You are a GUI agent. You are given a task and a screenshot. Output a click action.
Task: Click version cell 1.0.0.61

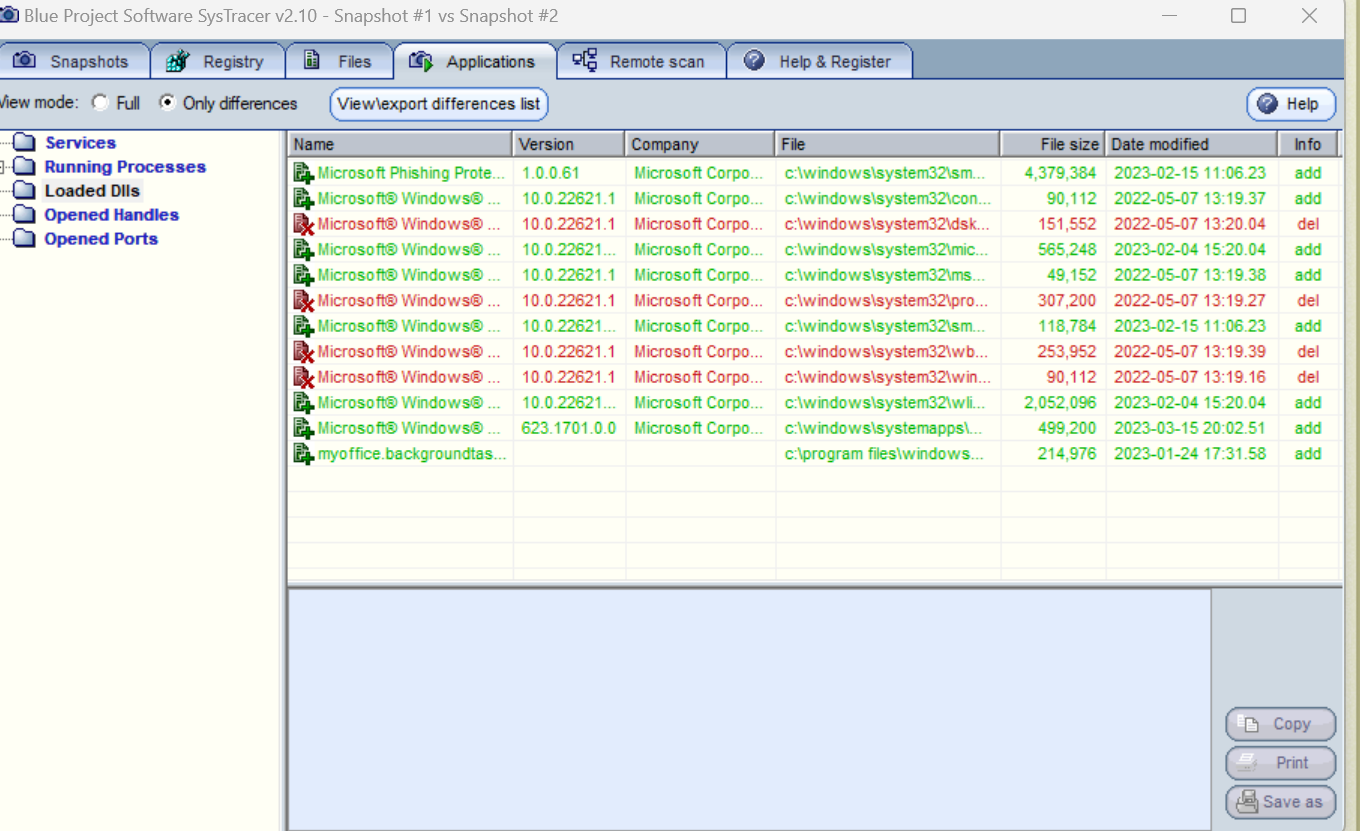[x=550, y=173]
